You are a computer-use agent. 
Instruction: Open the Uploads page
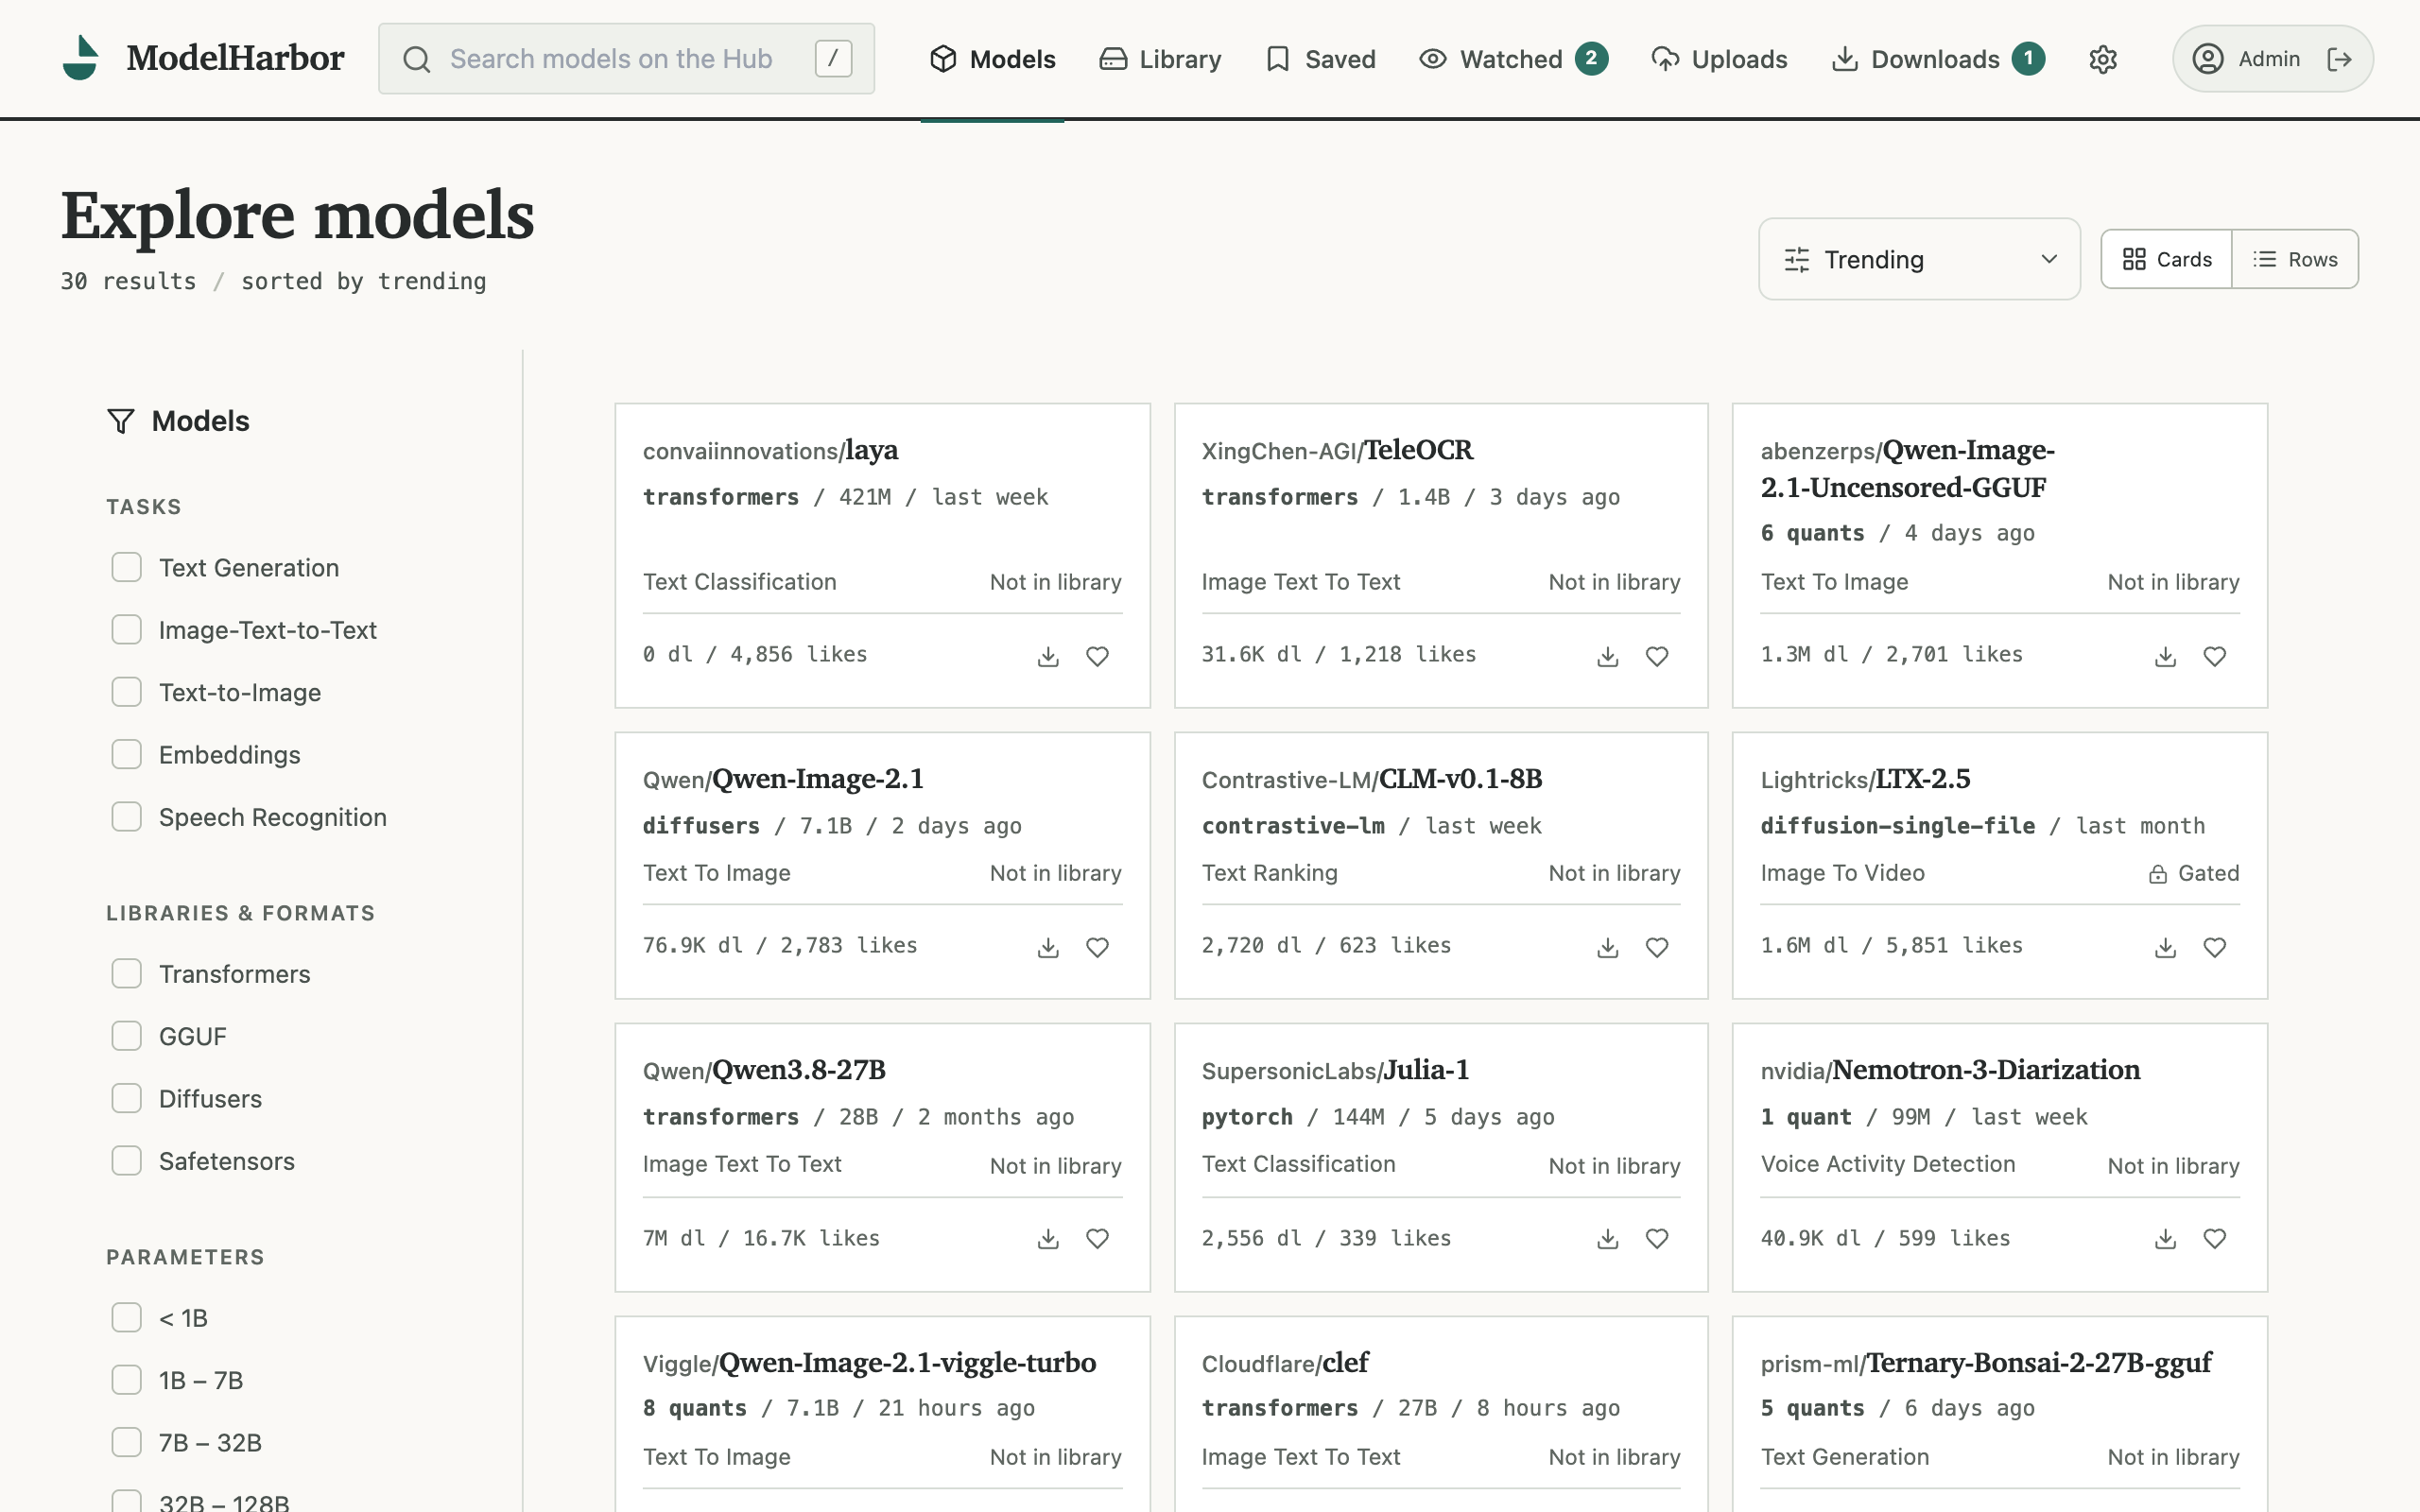(x=1719, y=59)
